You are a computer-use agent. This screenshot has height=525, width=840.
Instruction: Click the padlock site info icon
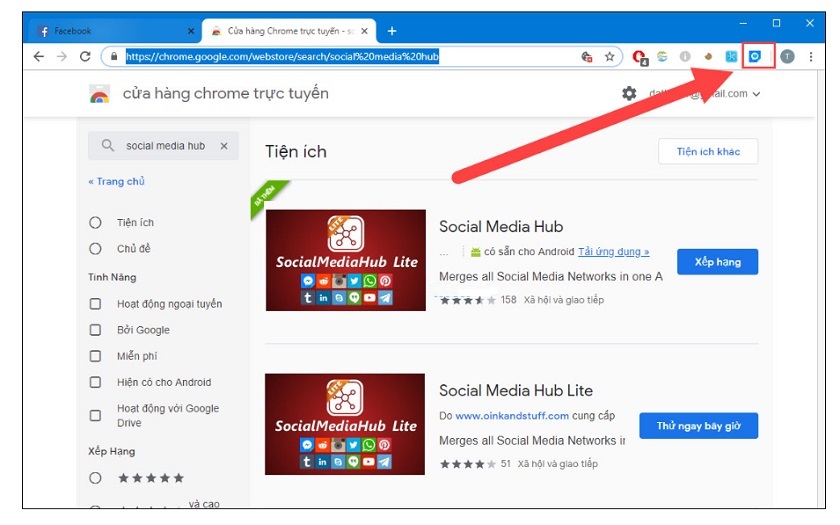point(114,56)
